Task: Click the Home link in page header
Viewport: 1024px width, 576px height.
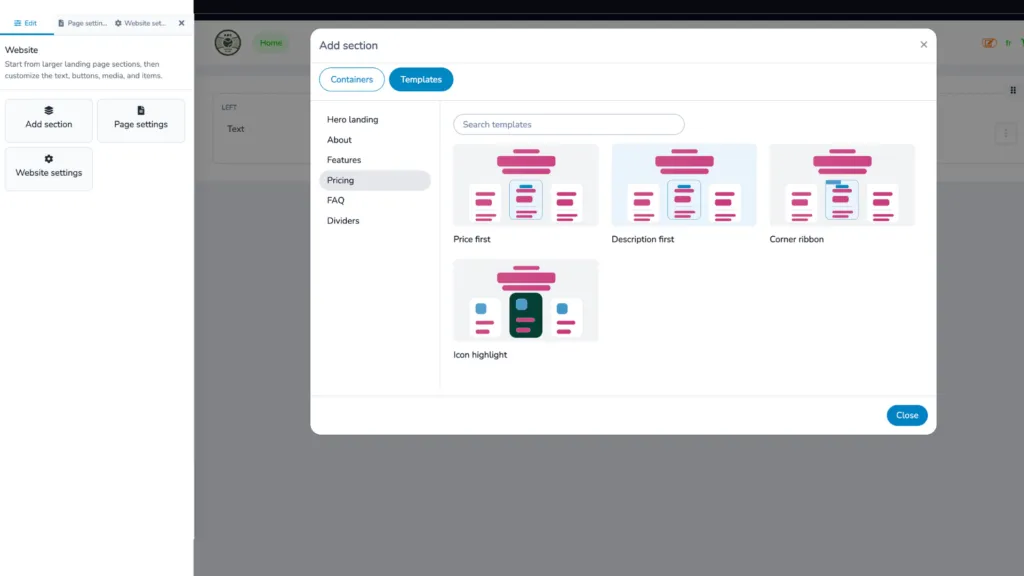Action: pos(271,43)
